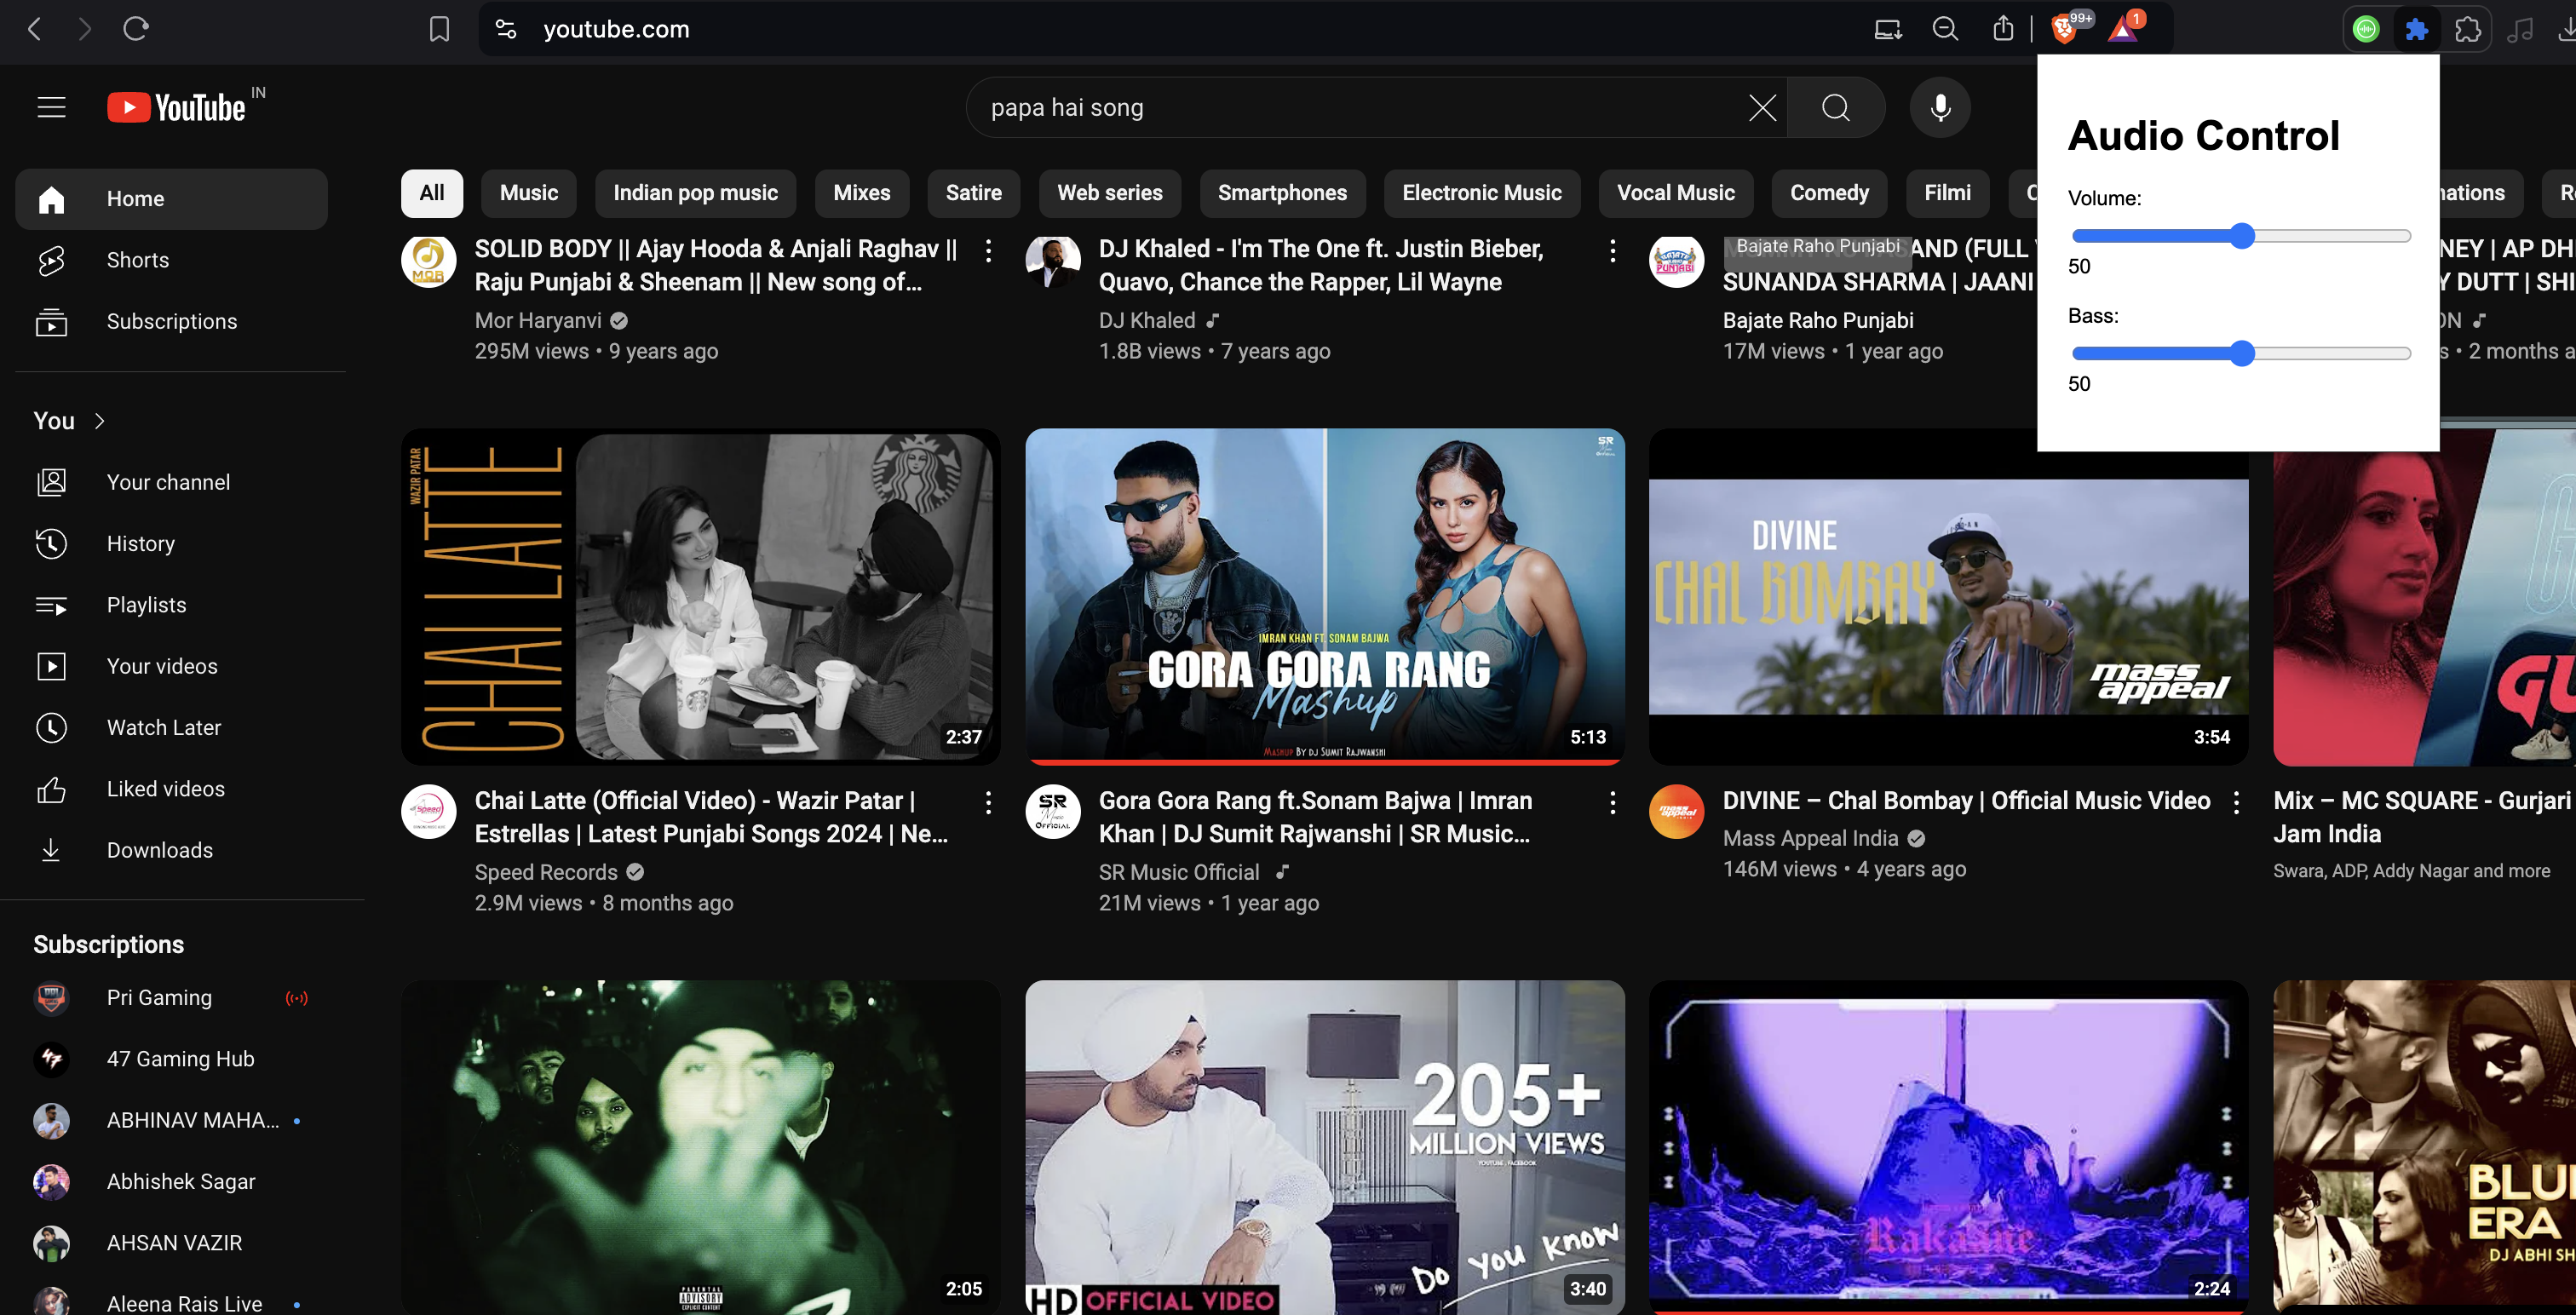Click the Bass slider in Audio Control
This screenshot has width=2576, height=1315.
(2241, 353)
